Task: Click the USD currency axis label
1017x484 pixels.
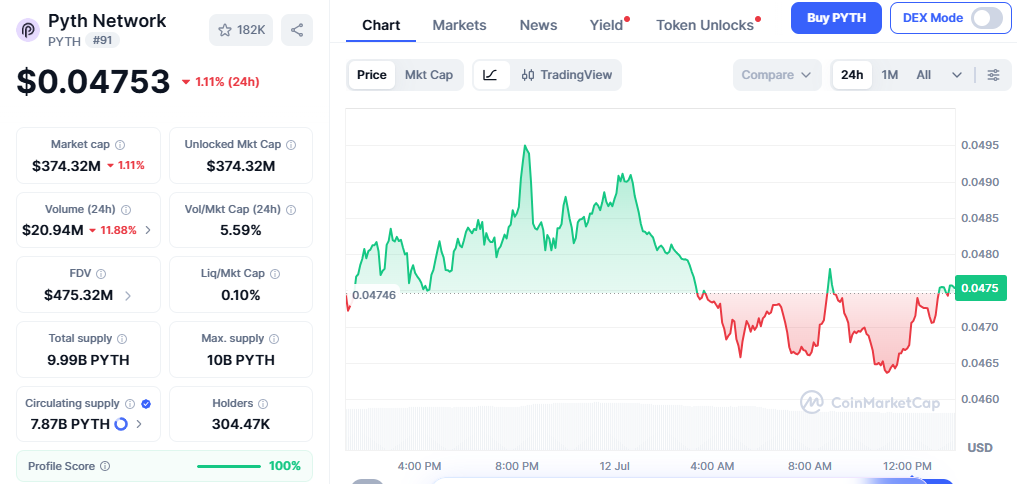Action: (x=980, y=448)
